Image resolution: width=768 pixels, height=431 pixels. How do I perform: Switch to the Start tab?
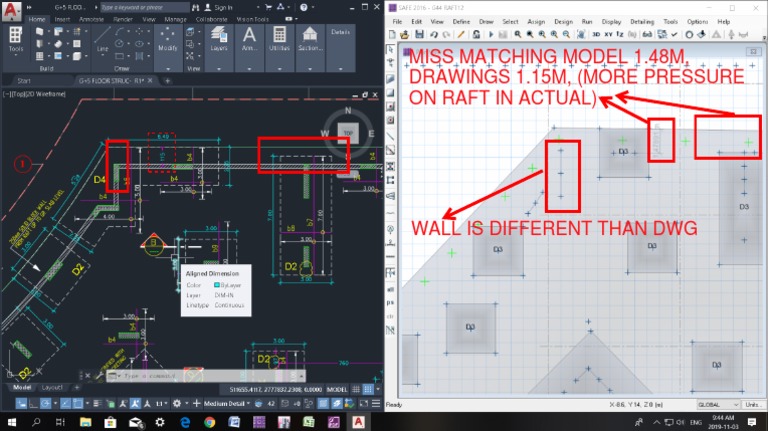[24, 80]
